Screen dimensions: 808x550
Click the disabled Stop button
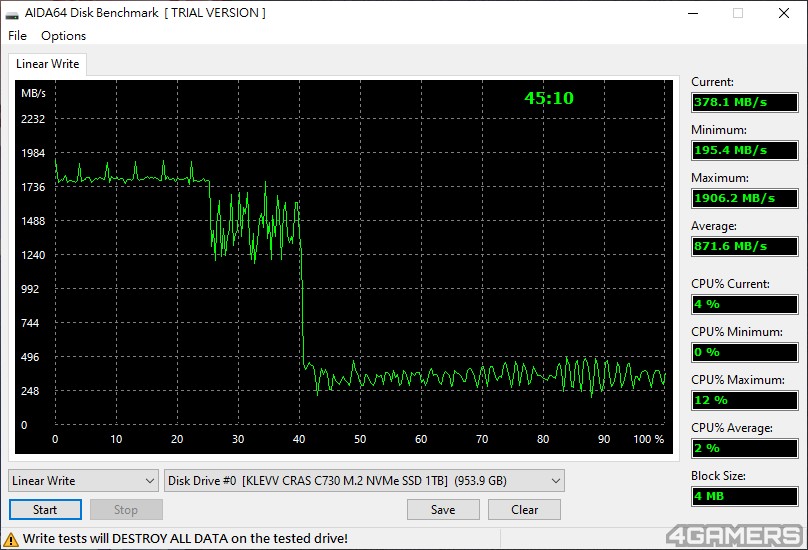(126, 510)
